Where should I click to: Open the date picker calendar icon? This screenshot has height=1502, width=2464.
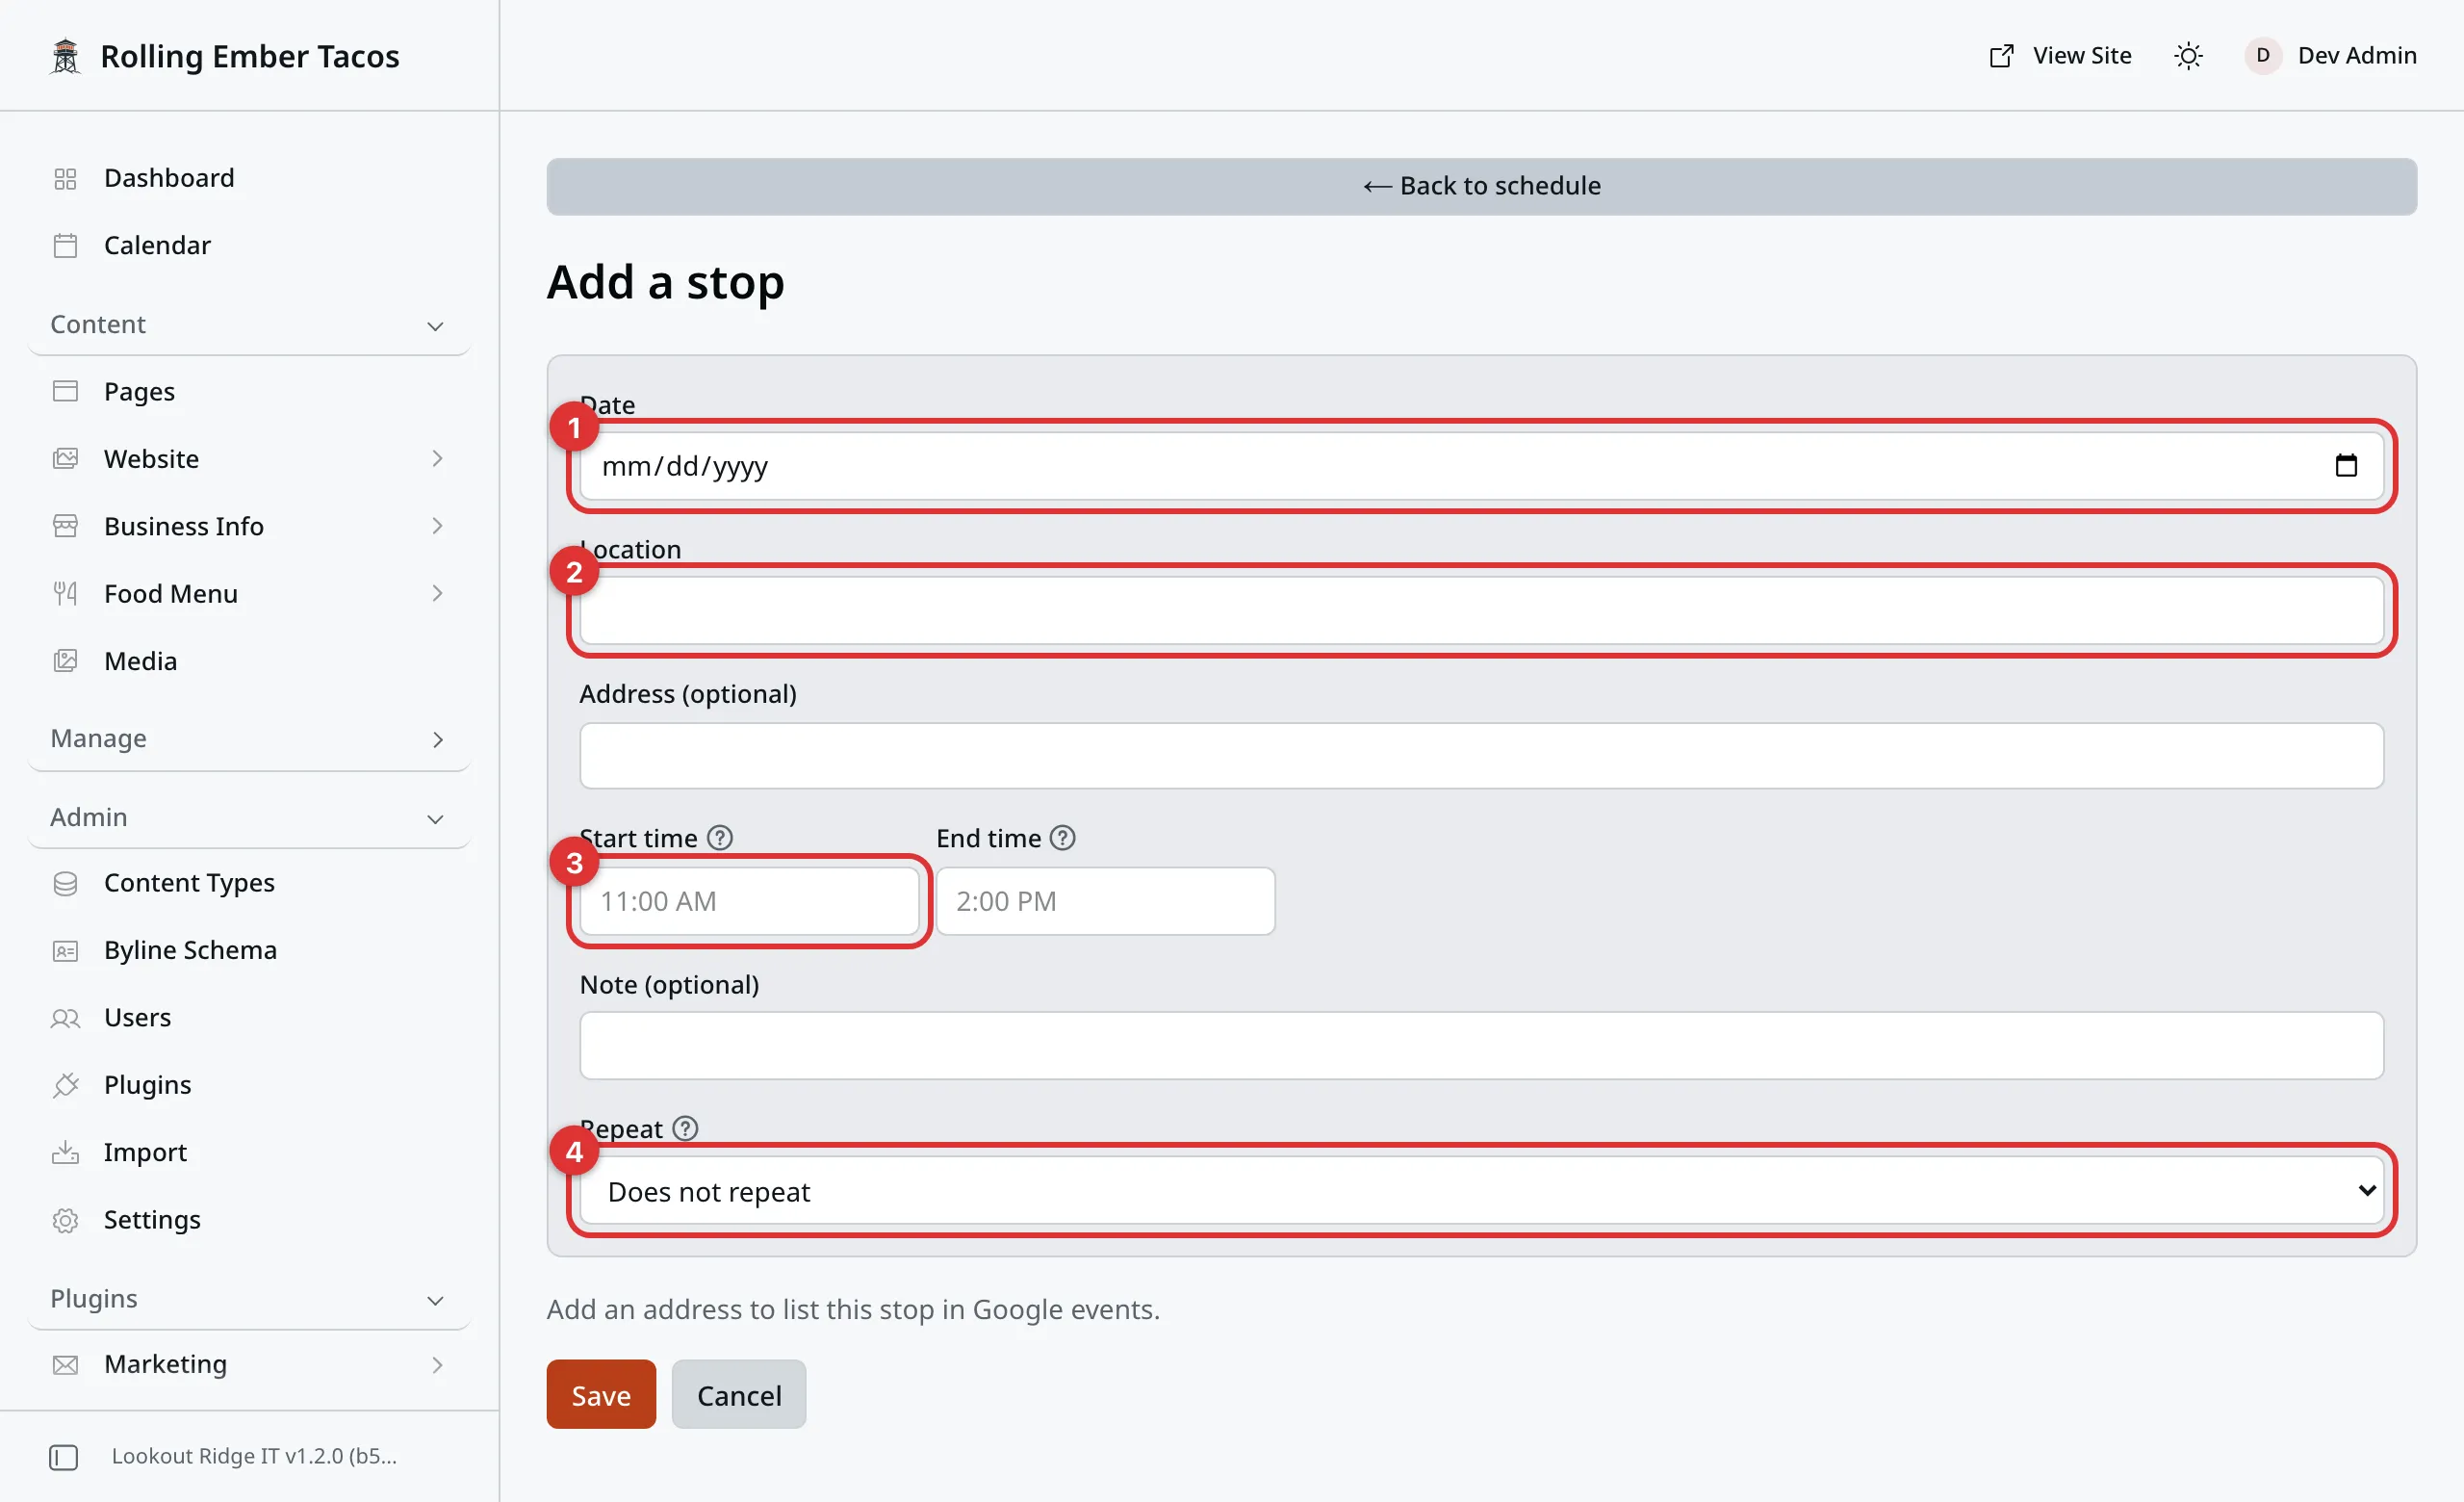2346,466
